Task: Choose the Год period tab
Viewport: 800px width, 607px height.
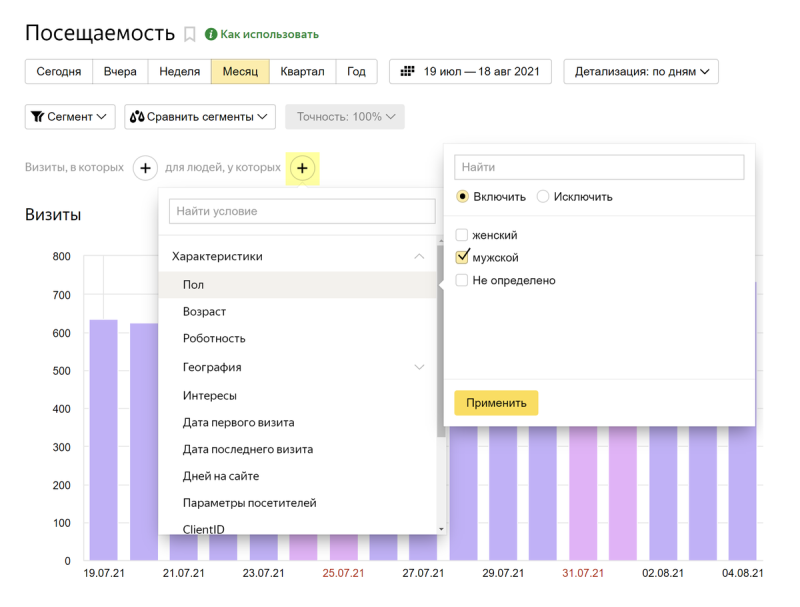Action: [x=356, y=71]
